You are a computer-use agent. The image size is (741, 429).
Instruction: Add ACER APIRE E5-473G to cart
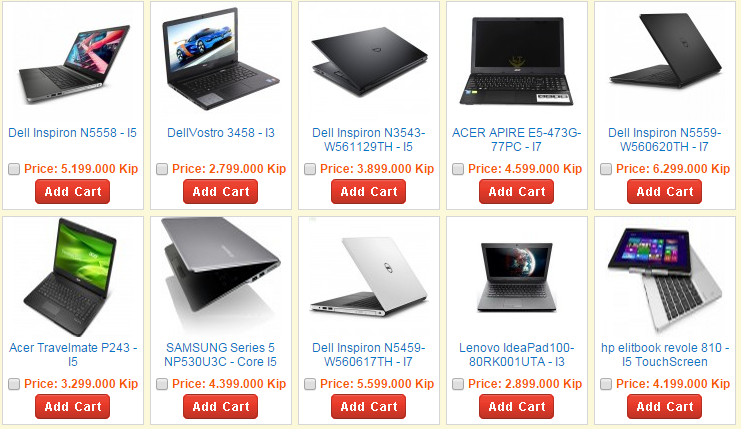pyautogui.click(x=517, y=192)
